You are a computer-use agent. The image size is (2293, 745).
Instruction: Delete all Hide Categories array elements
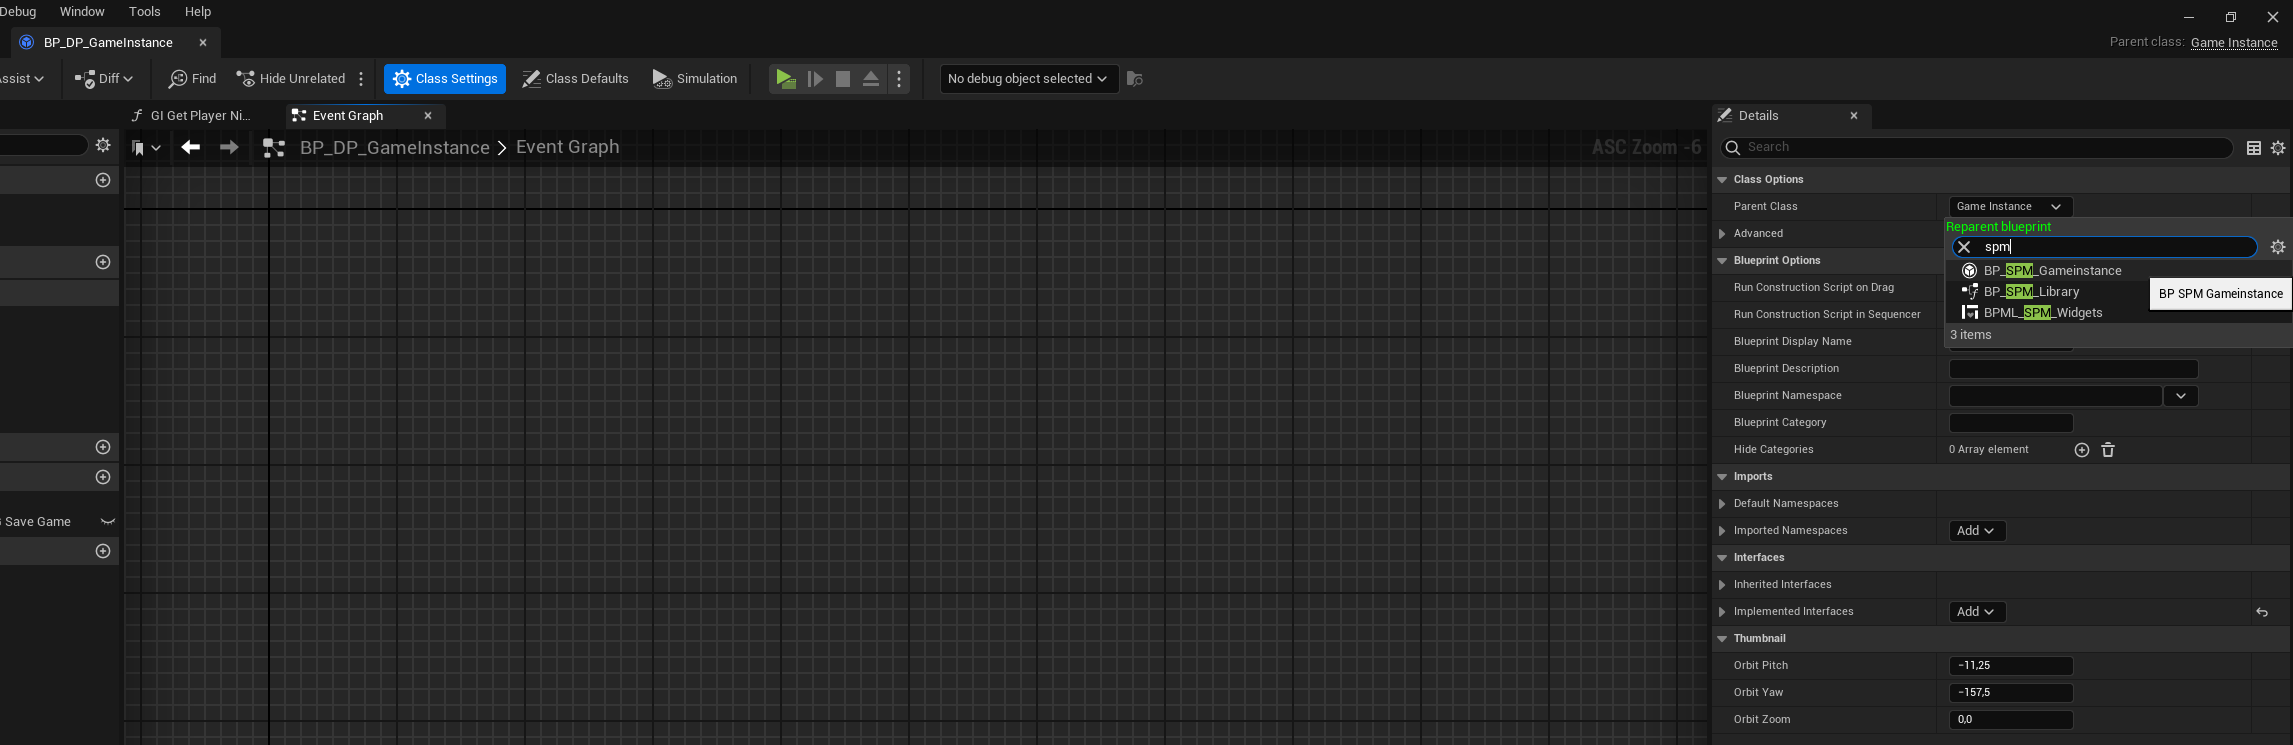point(2108,450)
